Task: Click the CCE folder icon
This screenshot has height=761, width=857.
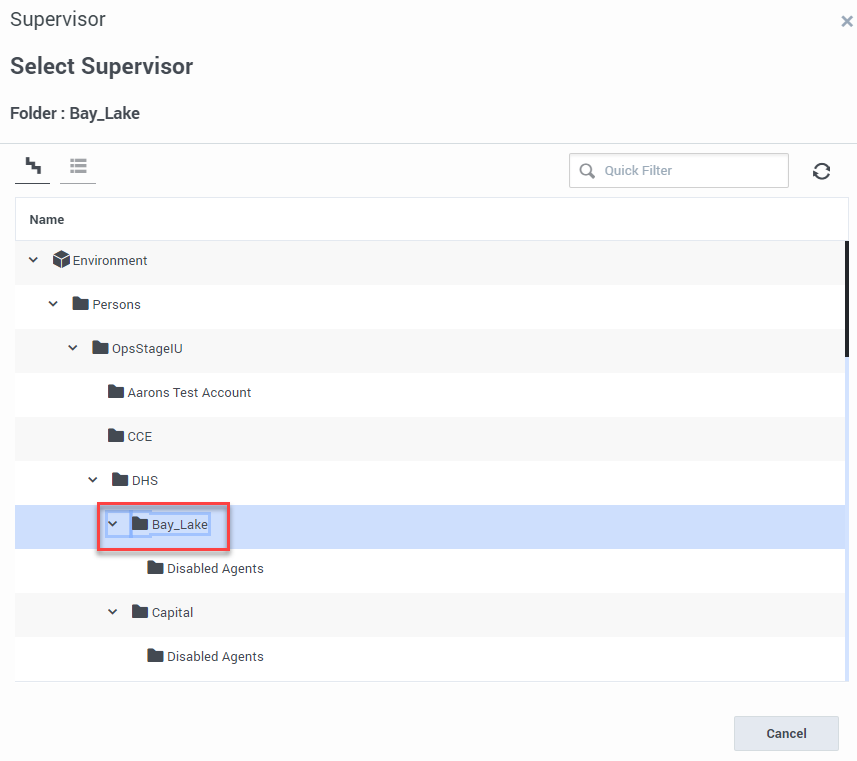Action: [116, 436]
